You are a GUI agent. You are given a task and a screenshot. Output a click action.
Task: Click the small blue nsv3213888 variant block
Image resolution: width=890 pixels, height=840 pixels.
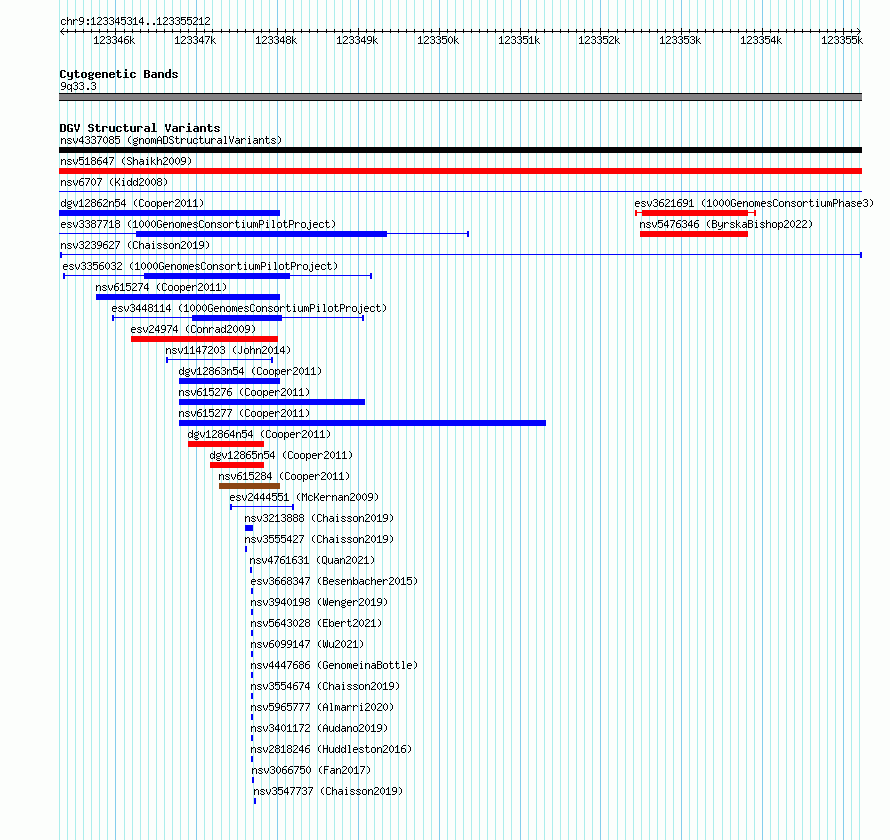coord(249,528)
